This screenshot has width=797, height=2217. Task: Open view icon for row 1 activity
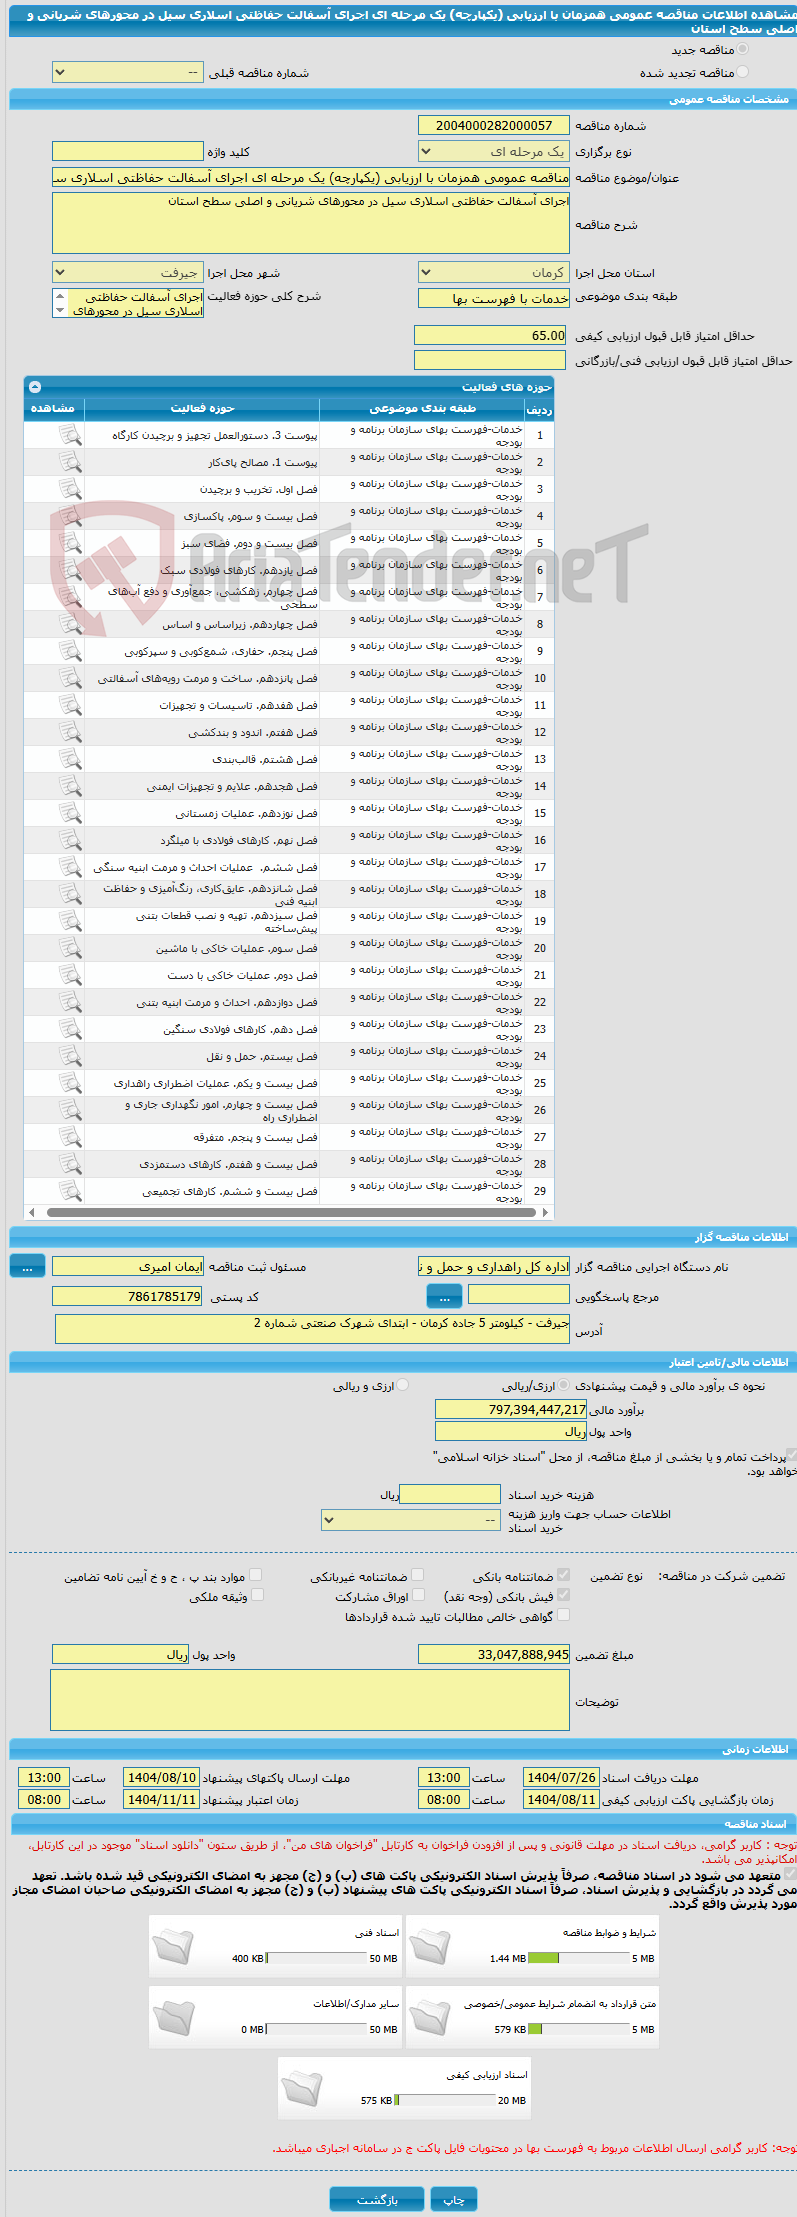pyautogui.click(x=69, y=435)
